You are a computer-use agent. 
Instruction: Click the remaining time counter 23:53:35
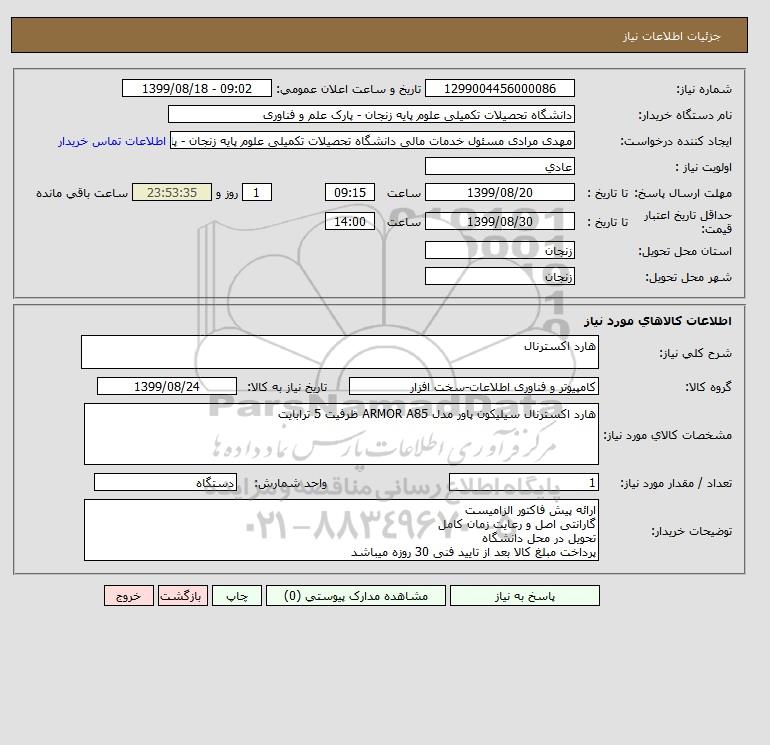click(172, 193)
